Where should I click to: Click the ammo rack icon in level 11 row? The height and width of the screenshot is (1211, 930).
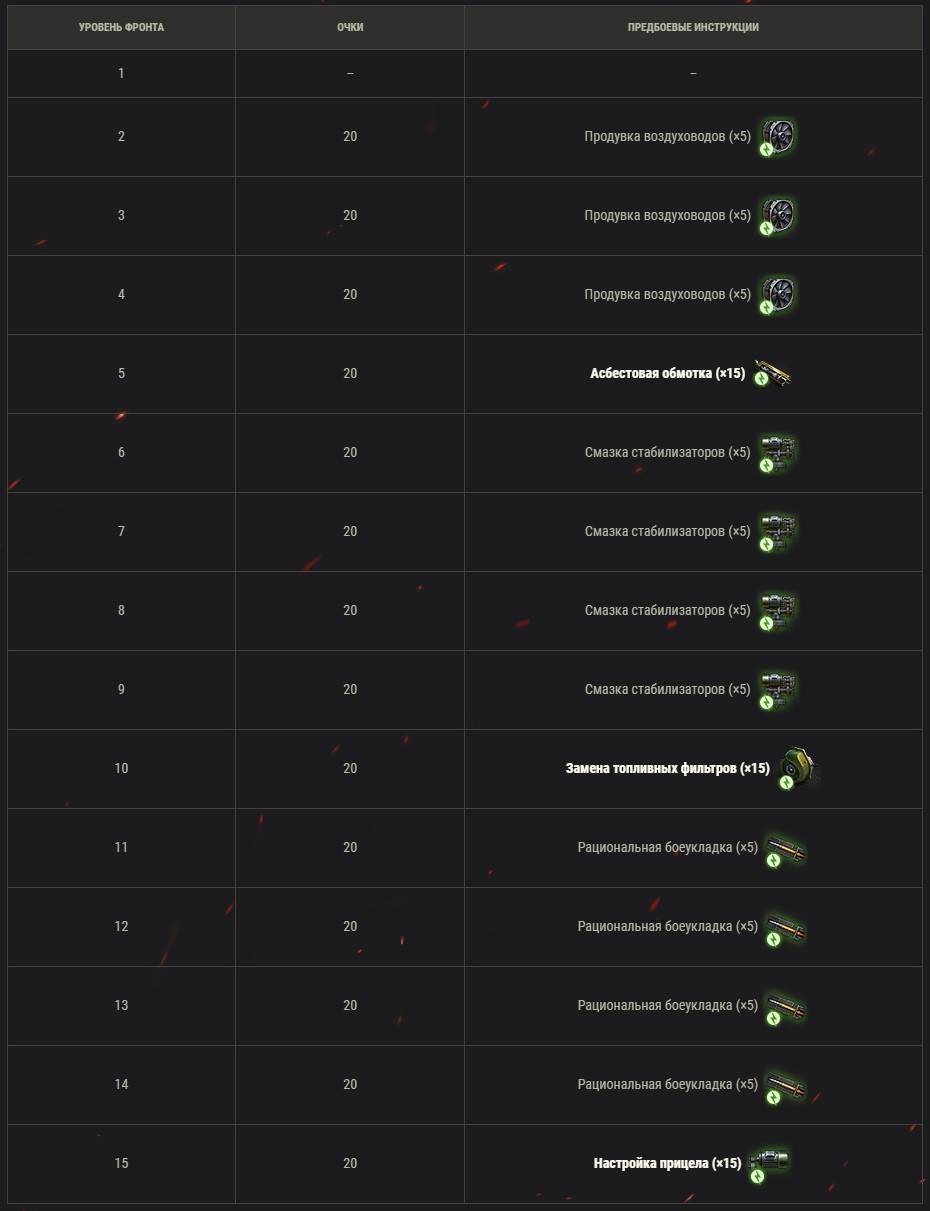(786, 848)
